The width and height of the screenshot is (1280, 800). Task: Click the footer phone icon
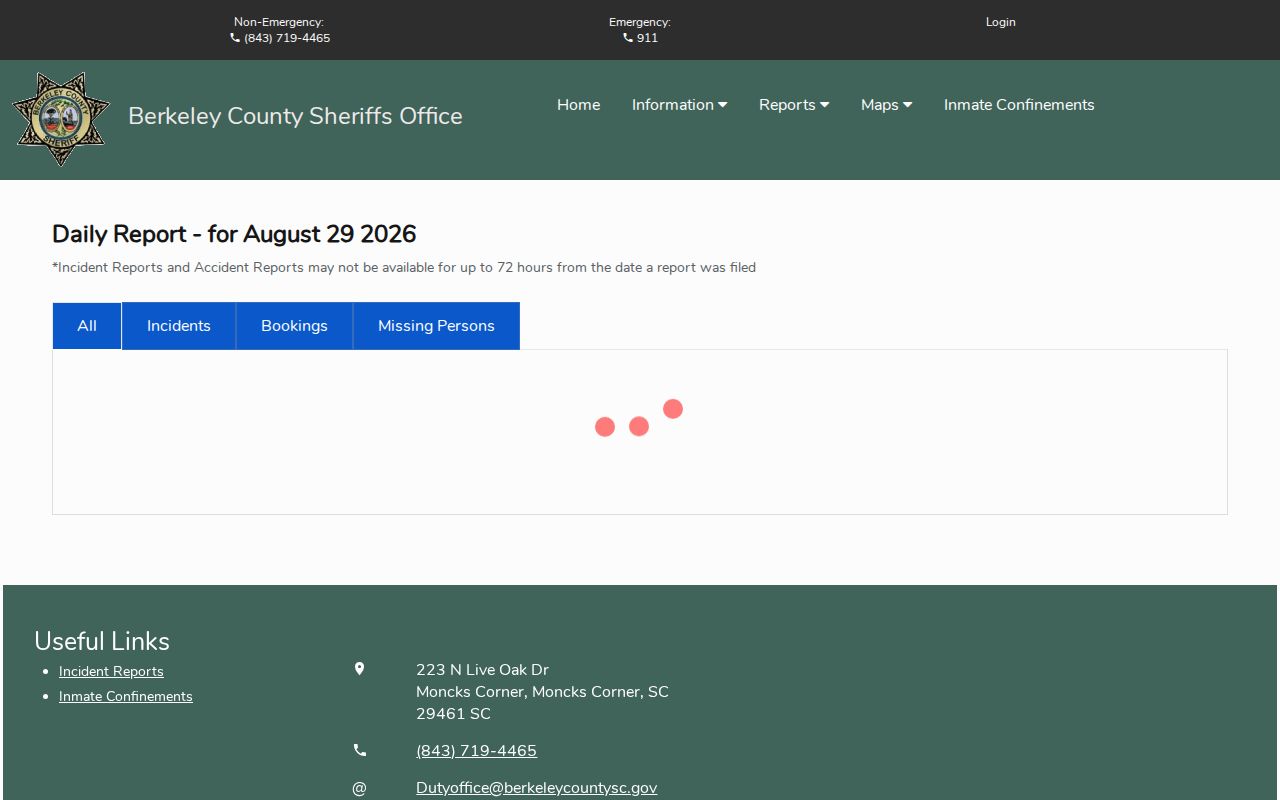pyautogui.click(x=360, y=750)
